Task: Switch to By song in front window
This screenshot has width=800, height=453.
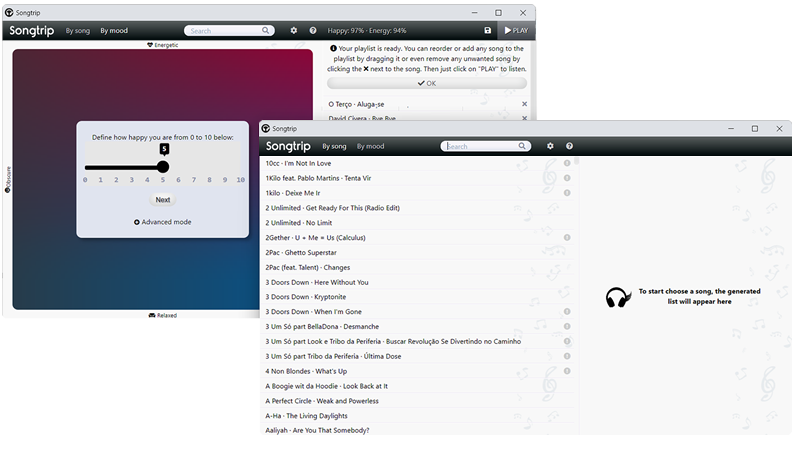Action: click(334, 146)
